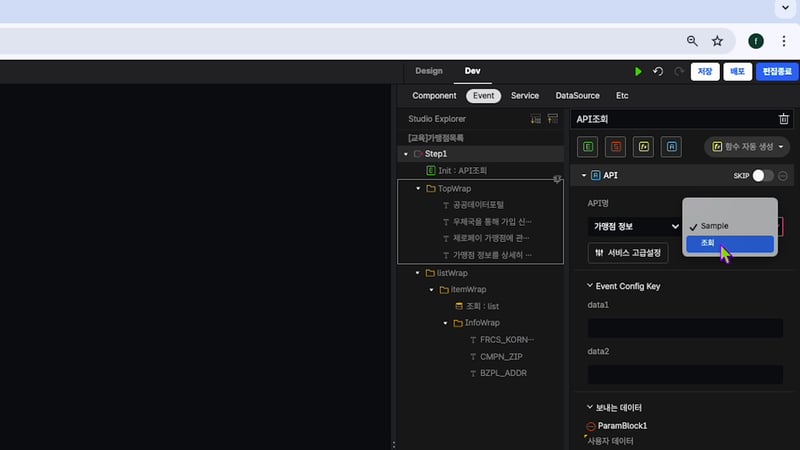
Task: Switch to the Design tab
Action: tap(429, 71)
